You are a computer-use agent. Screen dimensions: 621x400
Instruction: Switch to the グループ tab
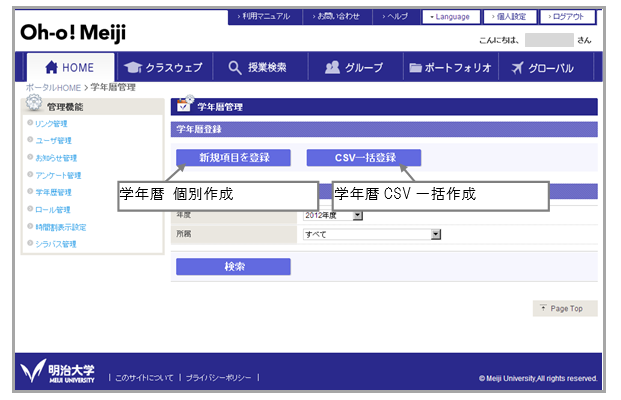[x=355, y=67]
